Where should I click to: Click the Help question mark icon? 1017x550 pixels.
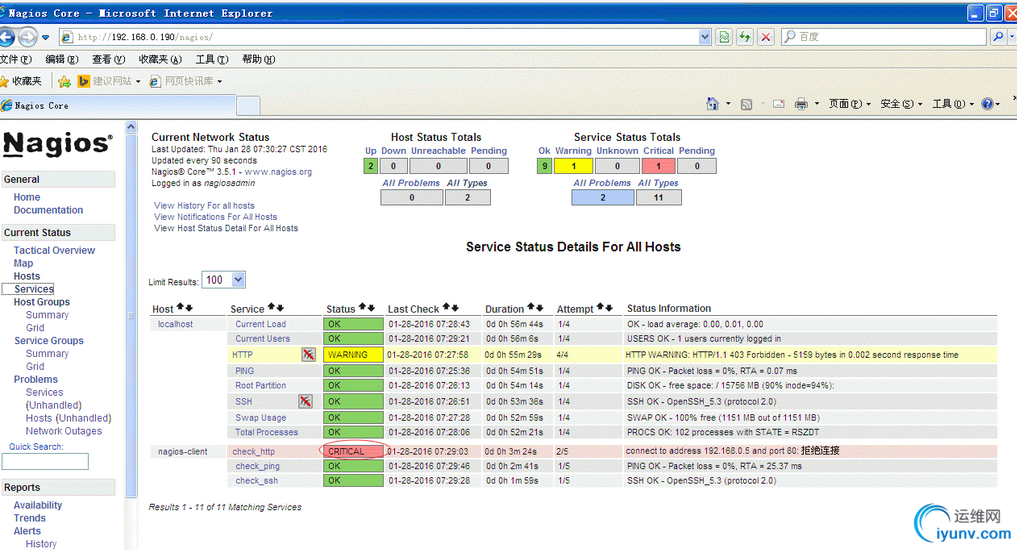pos(987,104)
